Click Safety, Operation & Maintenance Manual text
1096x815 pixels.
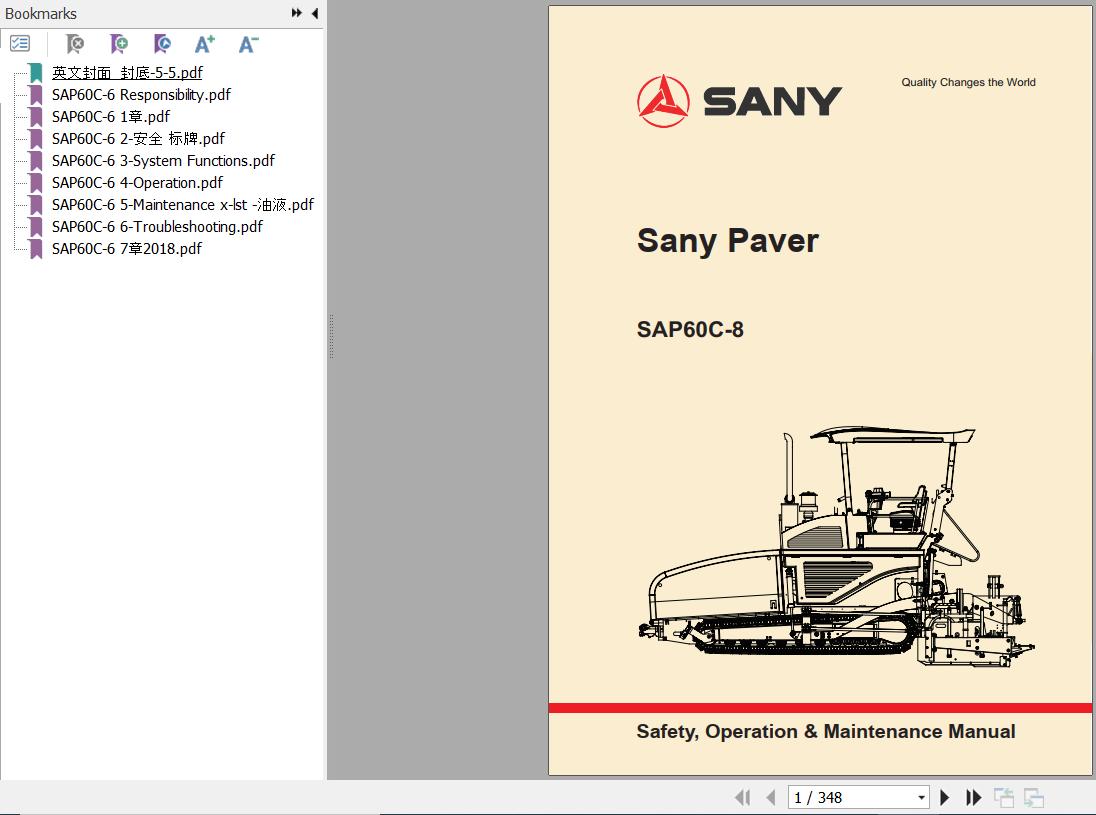[825, 732]
